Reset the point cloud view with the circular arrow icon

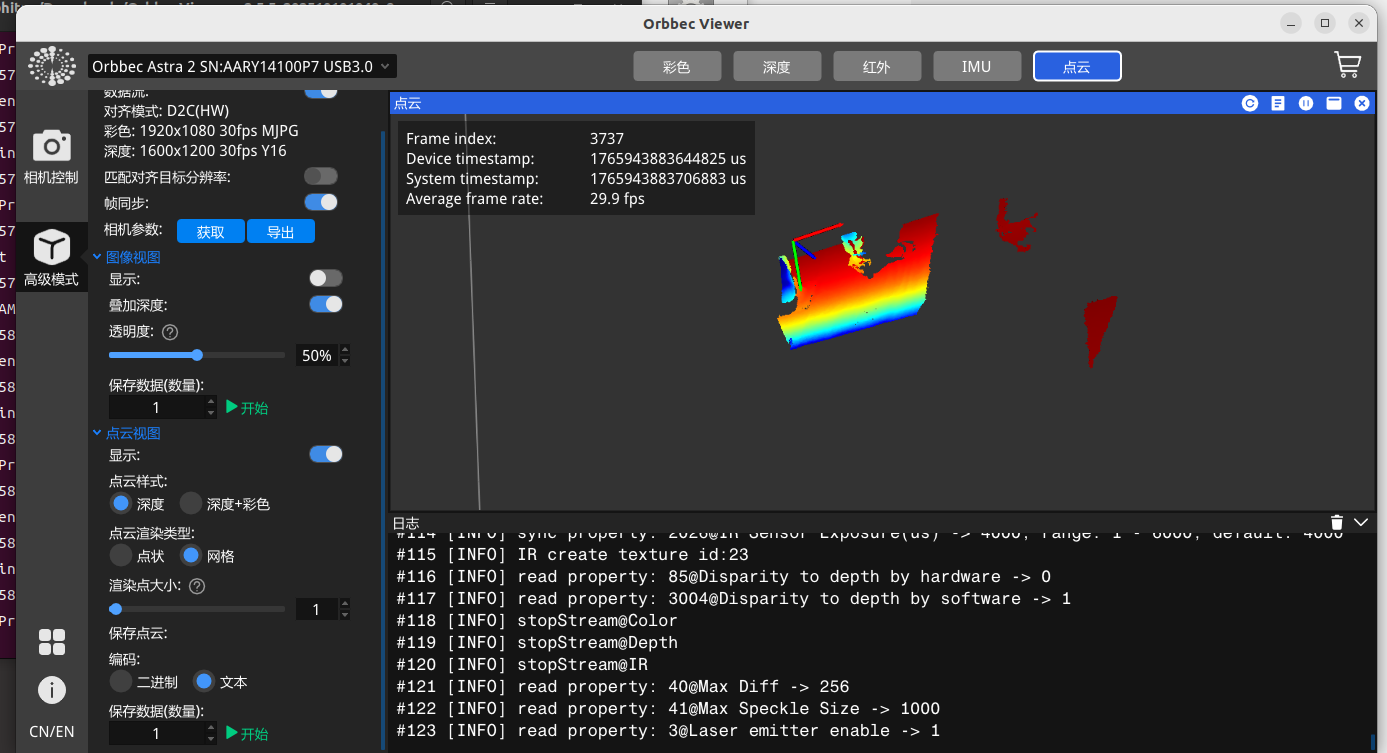coord(1249,103)
